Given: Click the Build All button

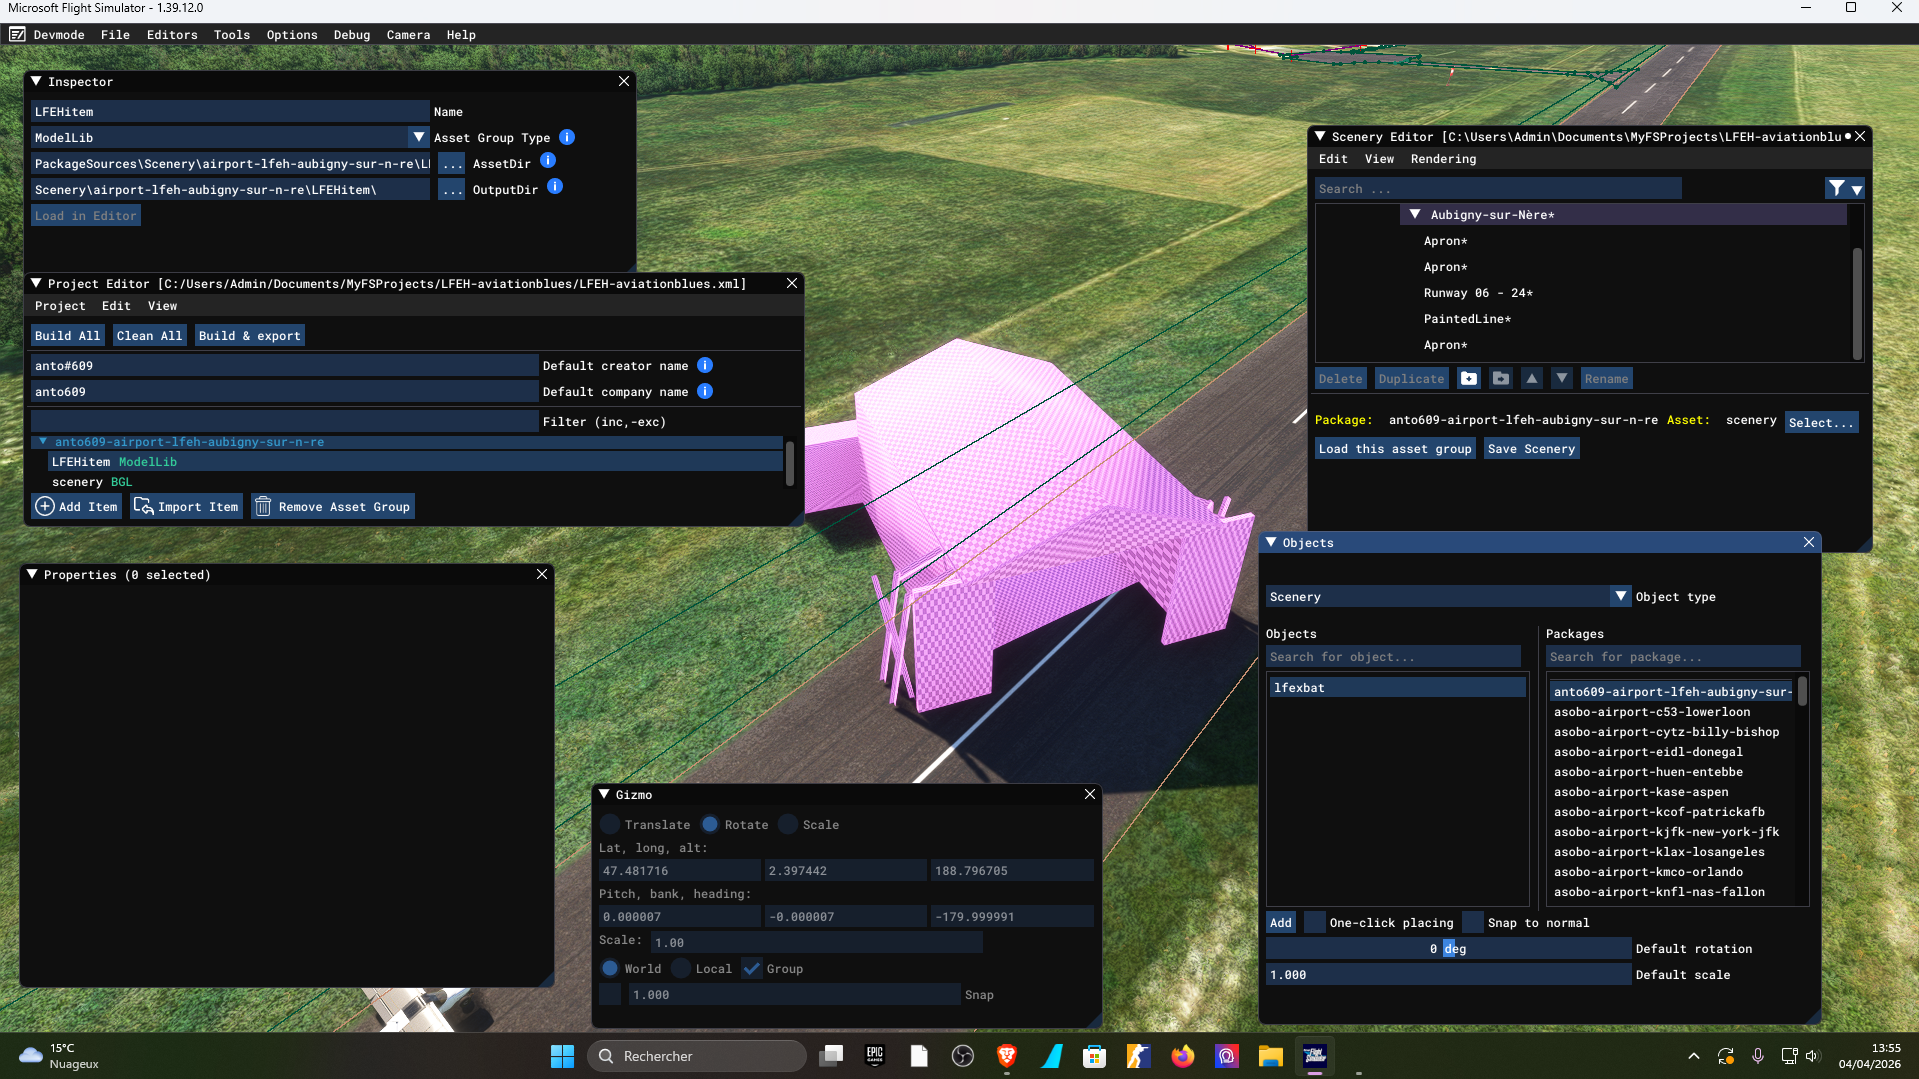Looking at the screenshot, I should pyautogui.click(x=68, y=336).
